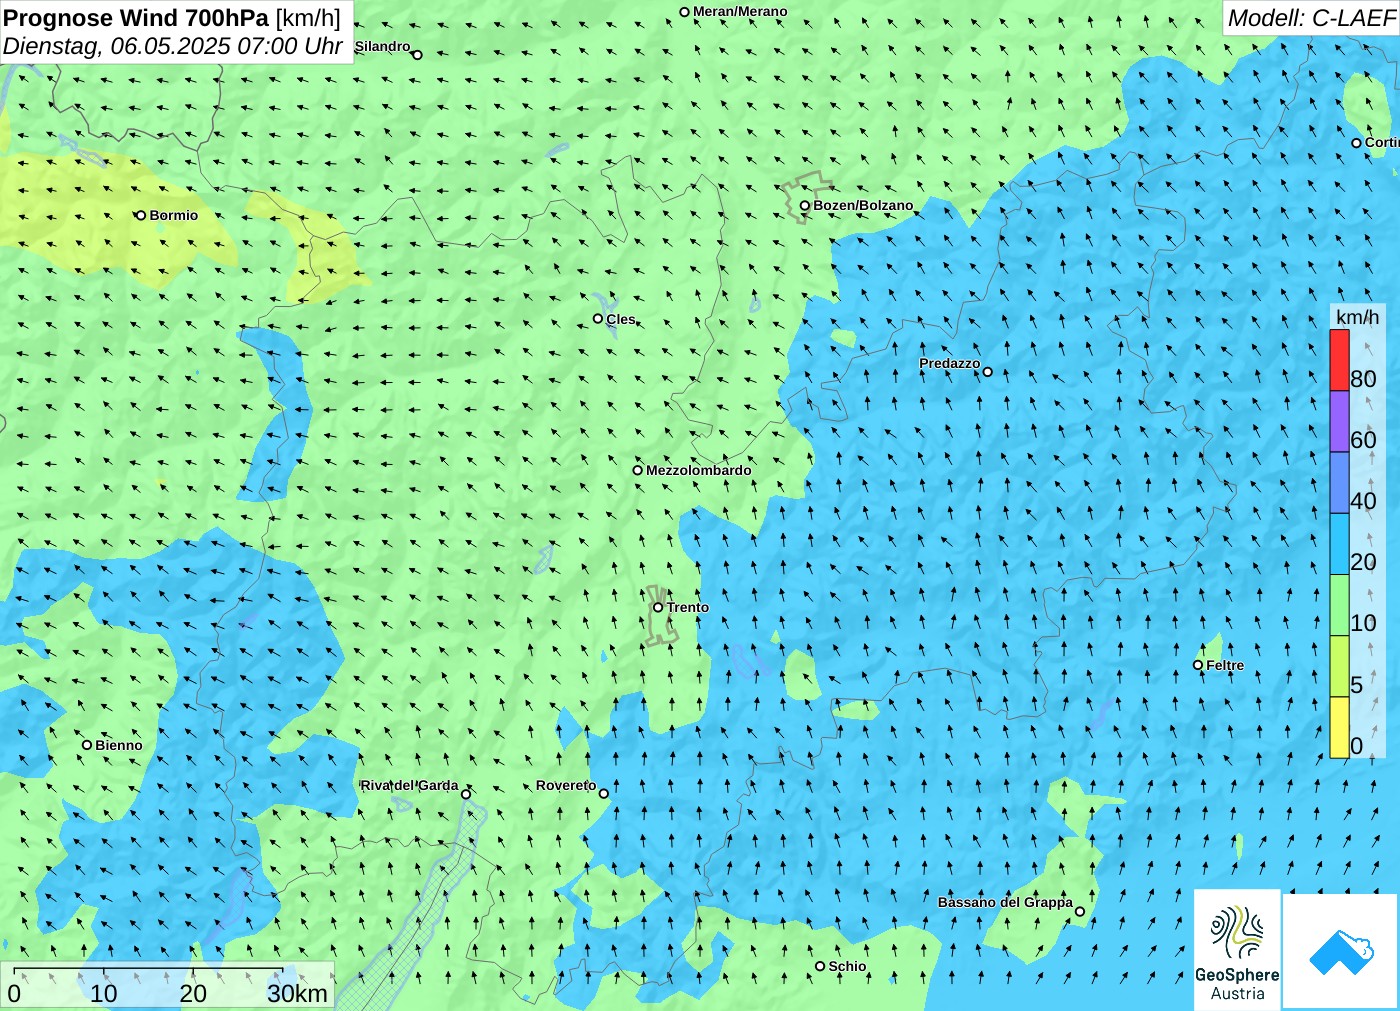Select the green 10–20 km/h legend swatch
The height and width of the screenshot is (1011, 1400).
(x=1339, y=604)
